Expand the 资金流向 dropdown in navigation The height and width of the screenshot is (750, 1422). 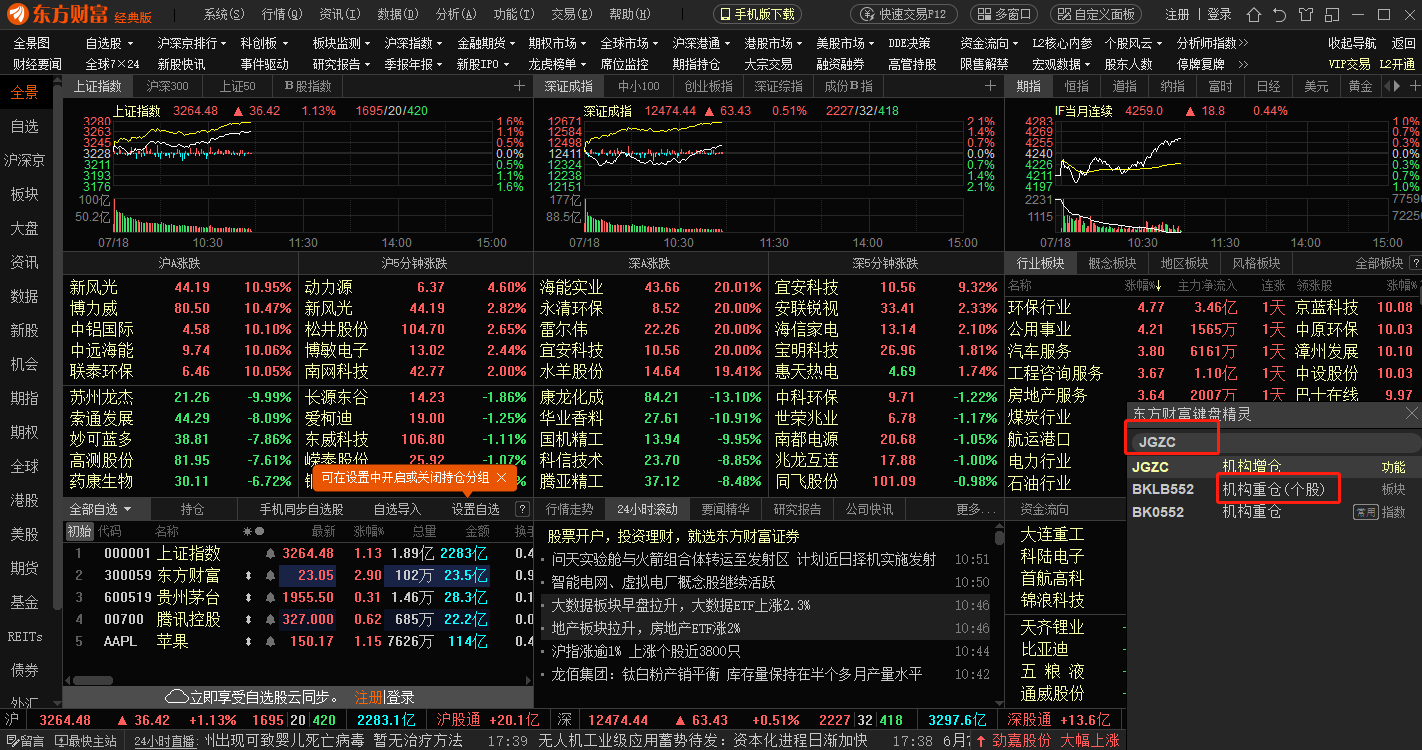click(x=990, y=44)
